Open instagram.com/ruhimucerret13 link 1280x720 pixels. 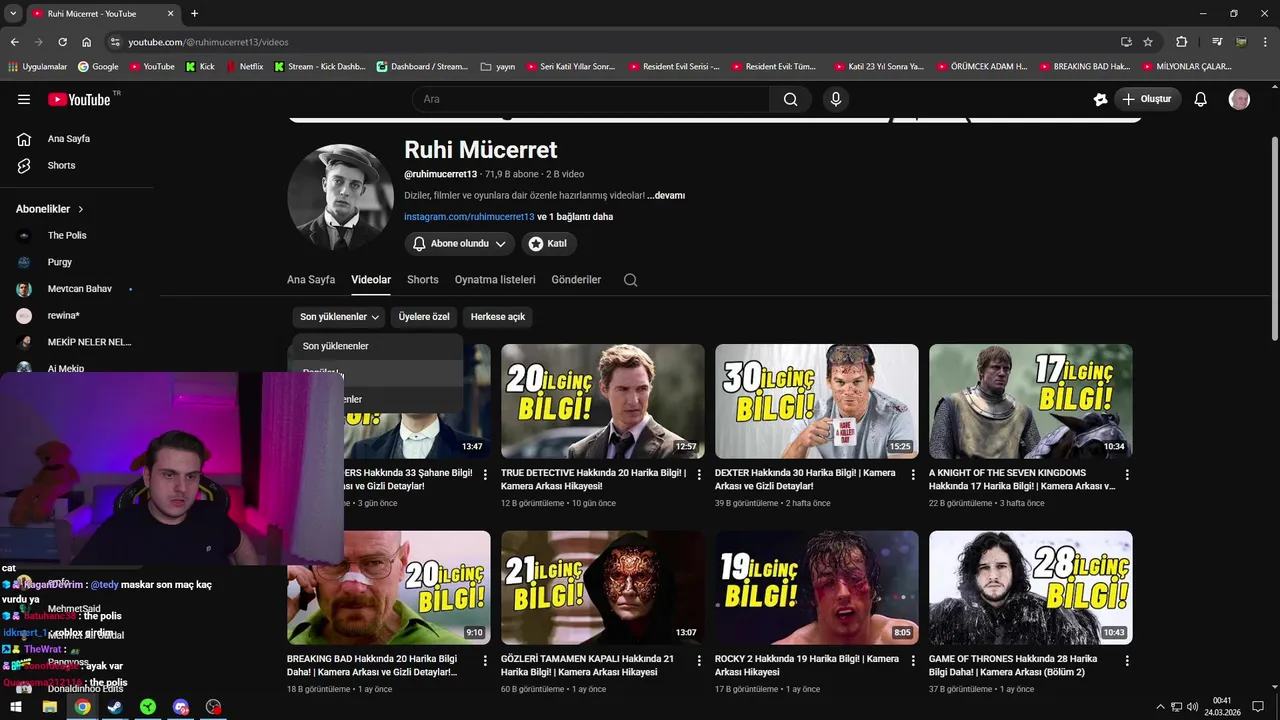tap(469, 217)
